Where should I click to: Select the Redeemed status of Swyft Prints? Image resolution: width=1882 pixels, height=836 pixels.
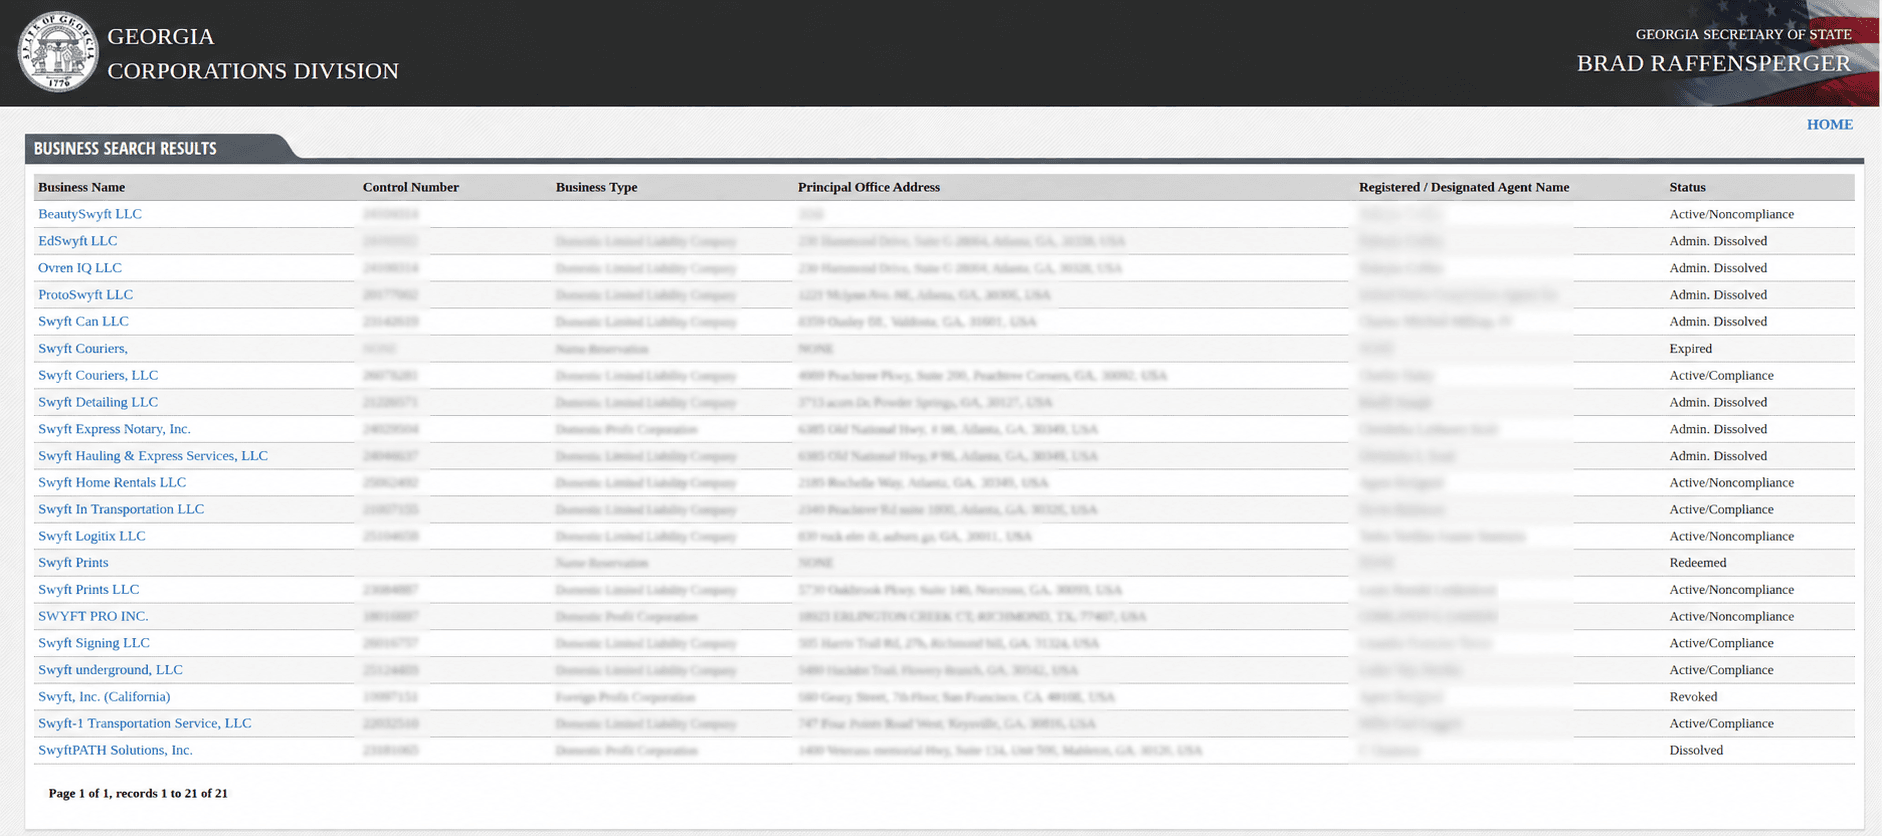1697,562
